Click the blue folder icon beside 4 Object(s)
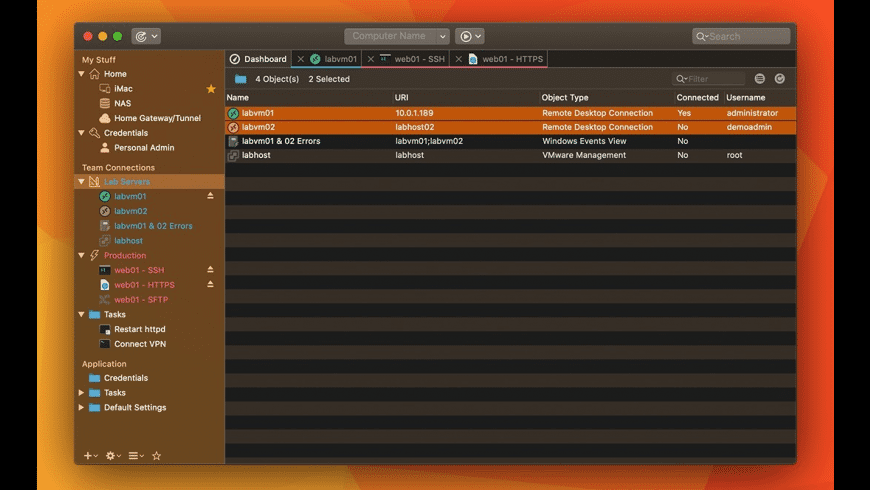 tap(240, 79)
